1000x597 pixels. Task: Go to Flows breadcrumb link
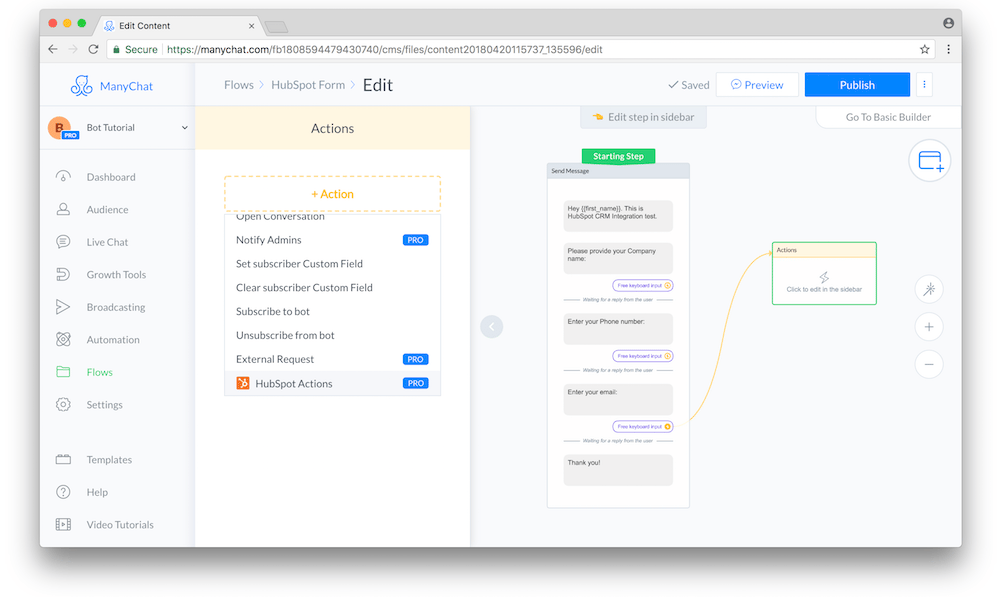(239, 85)
